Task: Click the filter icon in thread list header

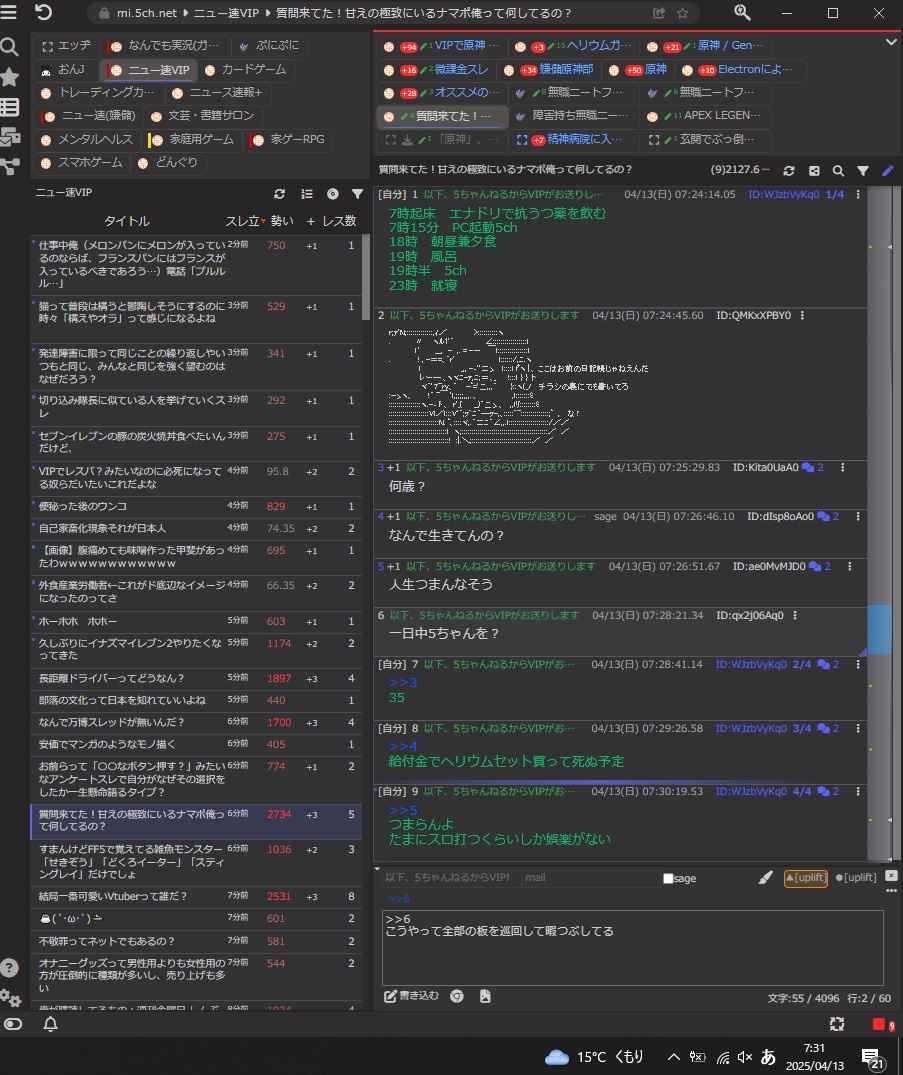Action: [357, 194]
